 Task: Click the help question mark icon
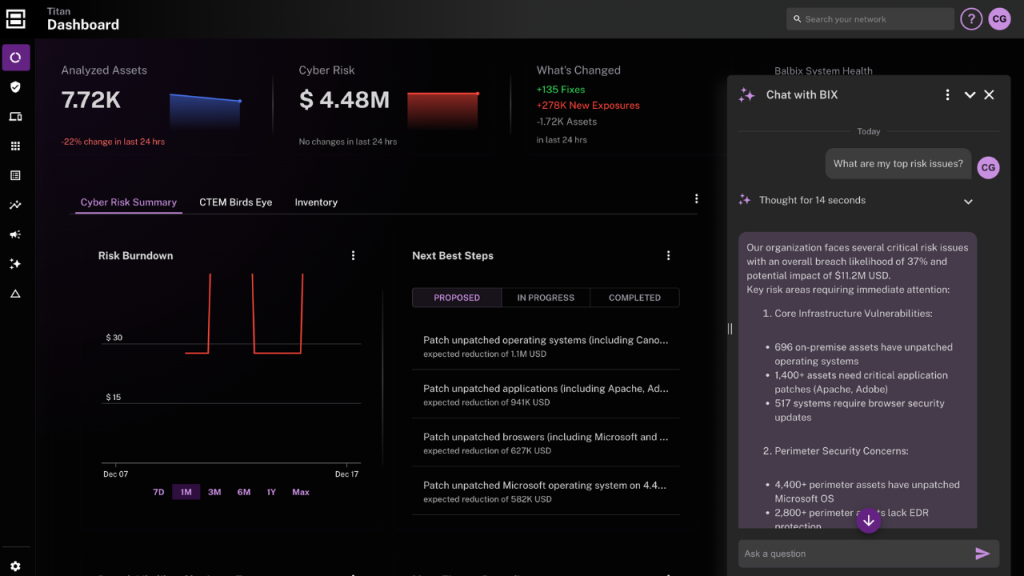(970, 19)
